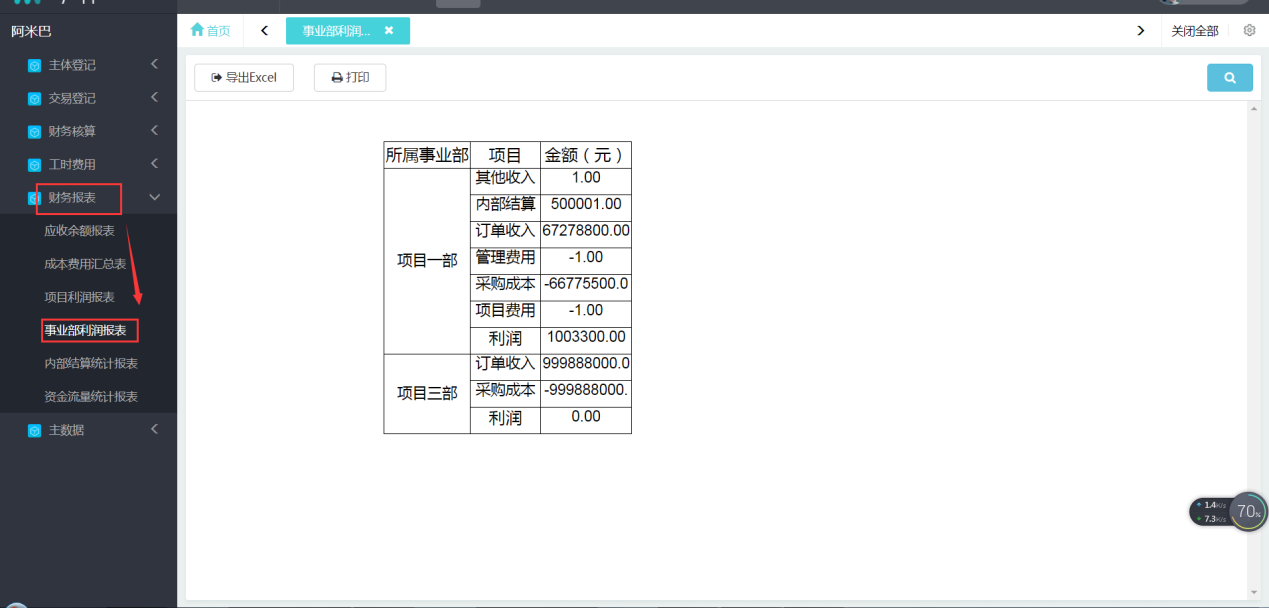Click the 项目一部 cell in the table
1269x608 pixels.
[427, 260]
